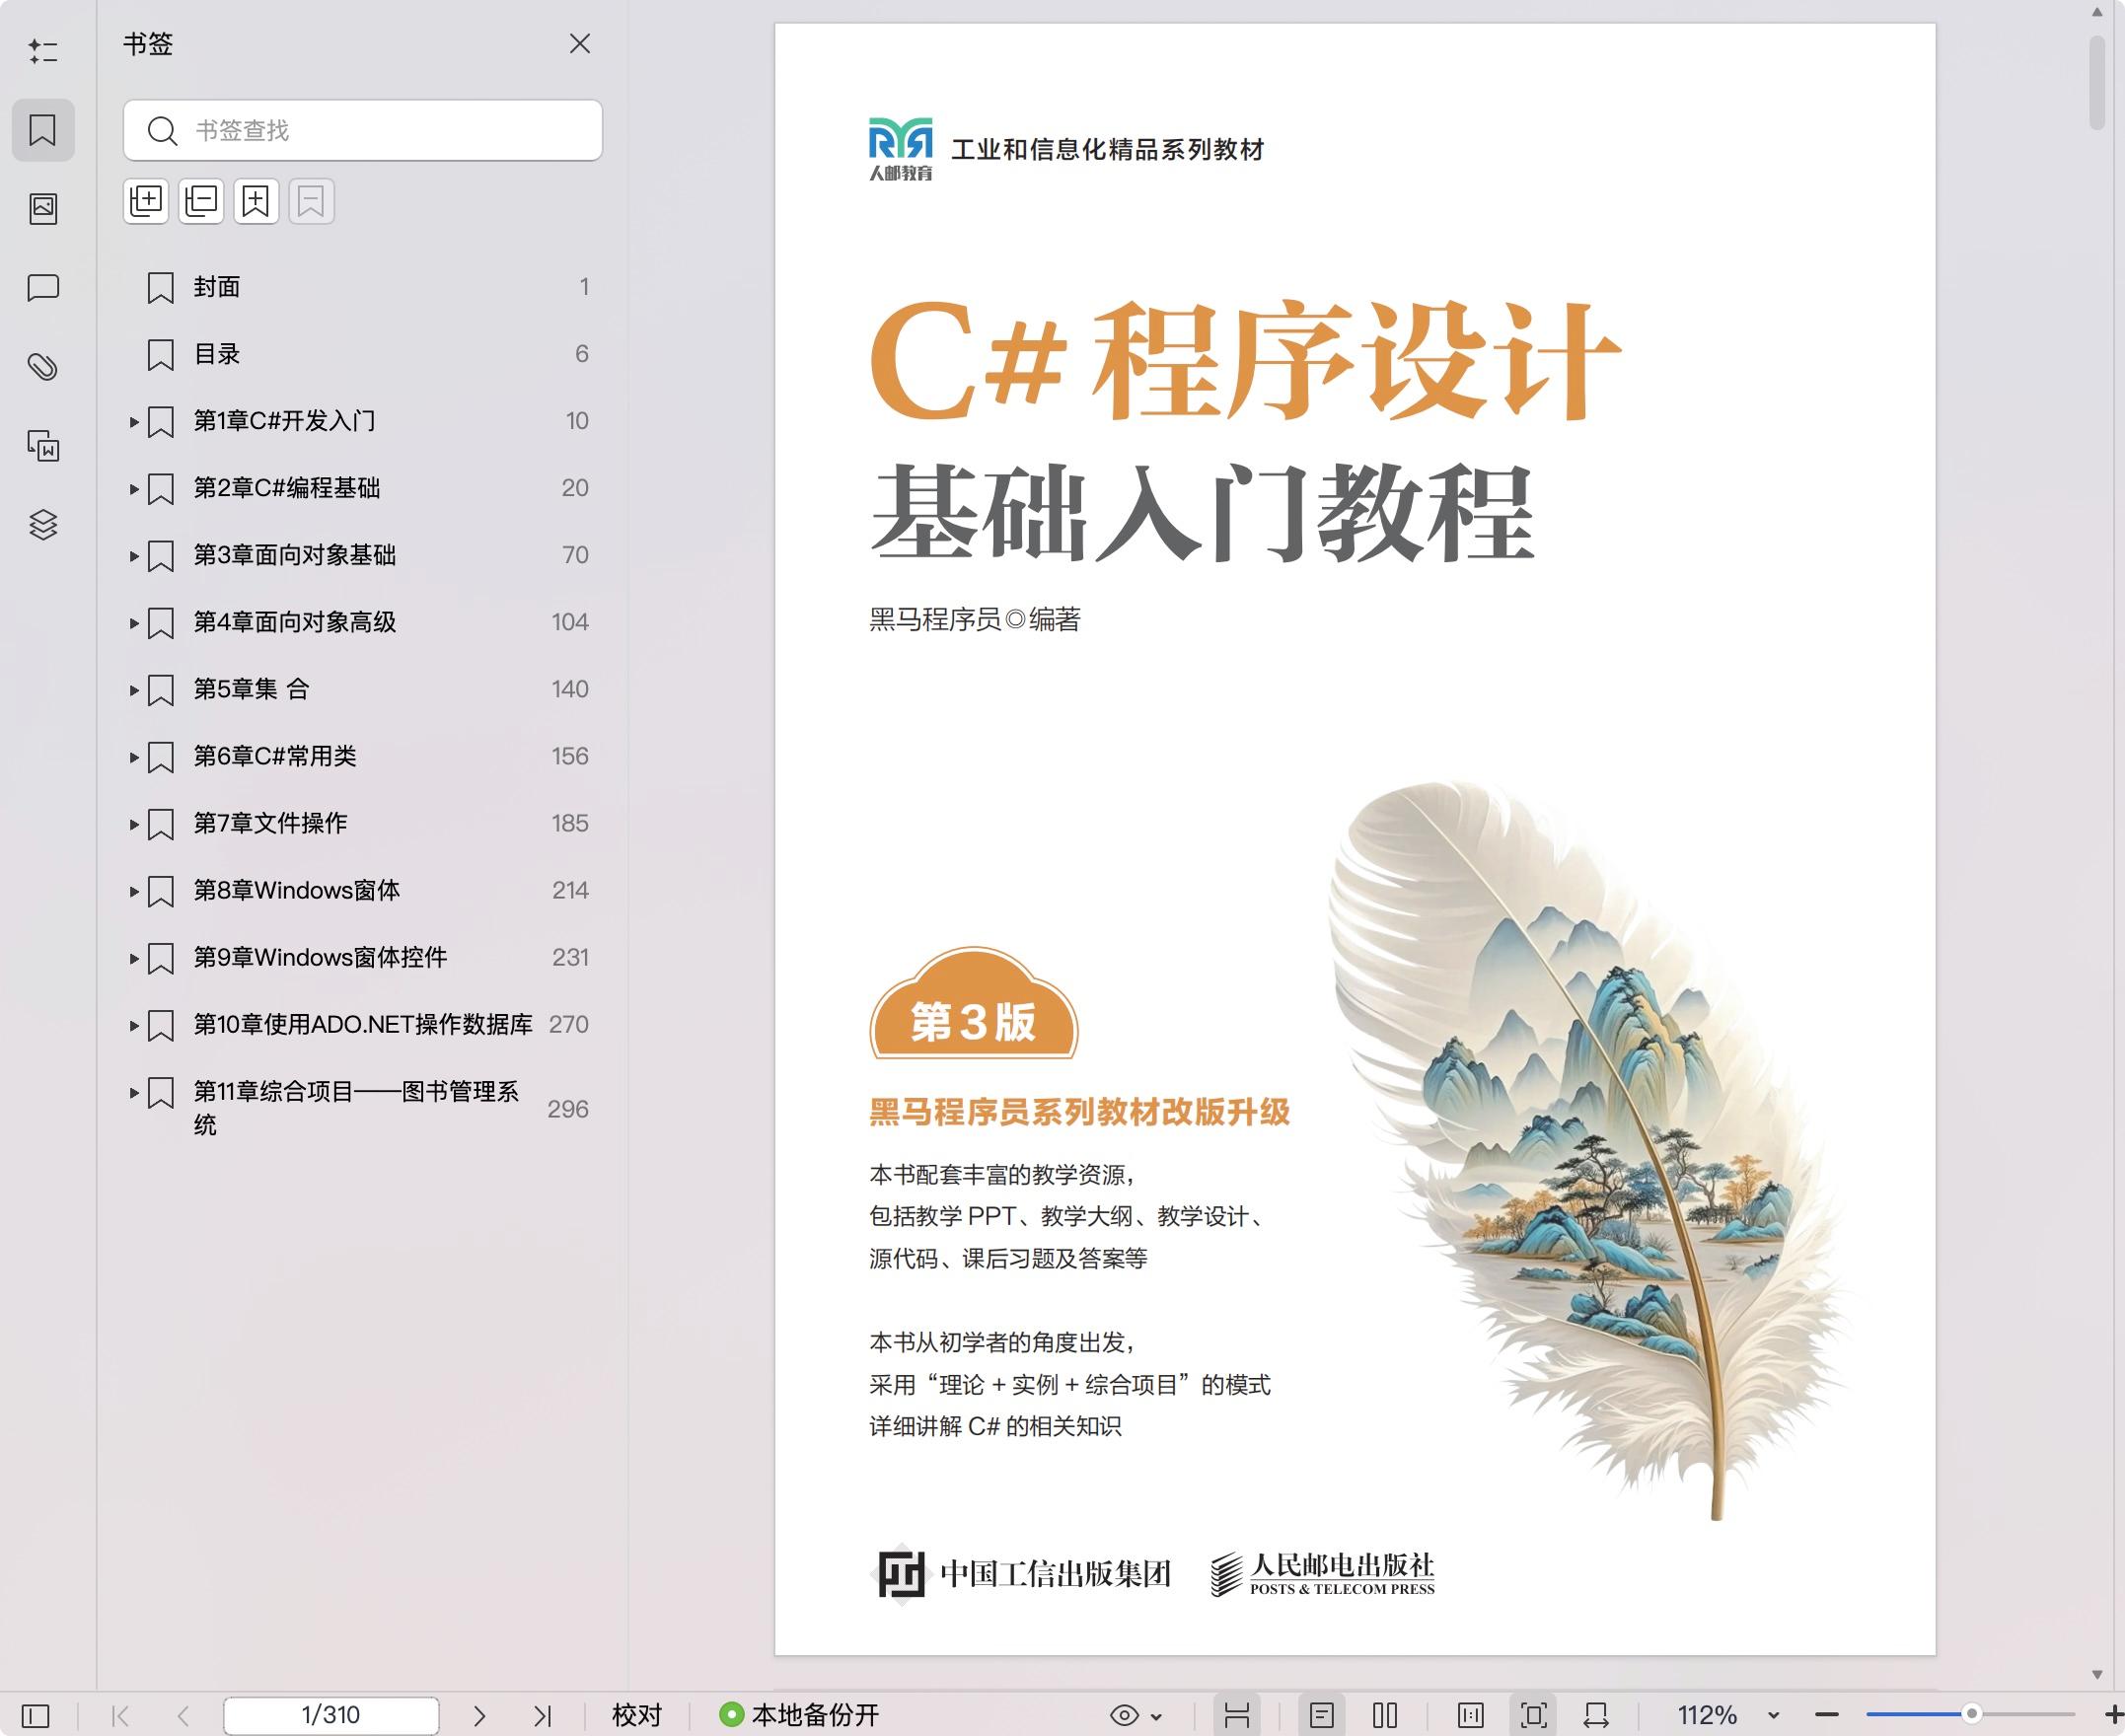The image size is (2125, 1736).
Task: Expand 第8章Windows窗体 bookmark
Action: 134,891
